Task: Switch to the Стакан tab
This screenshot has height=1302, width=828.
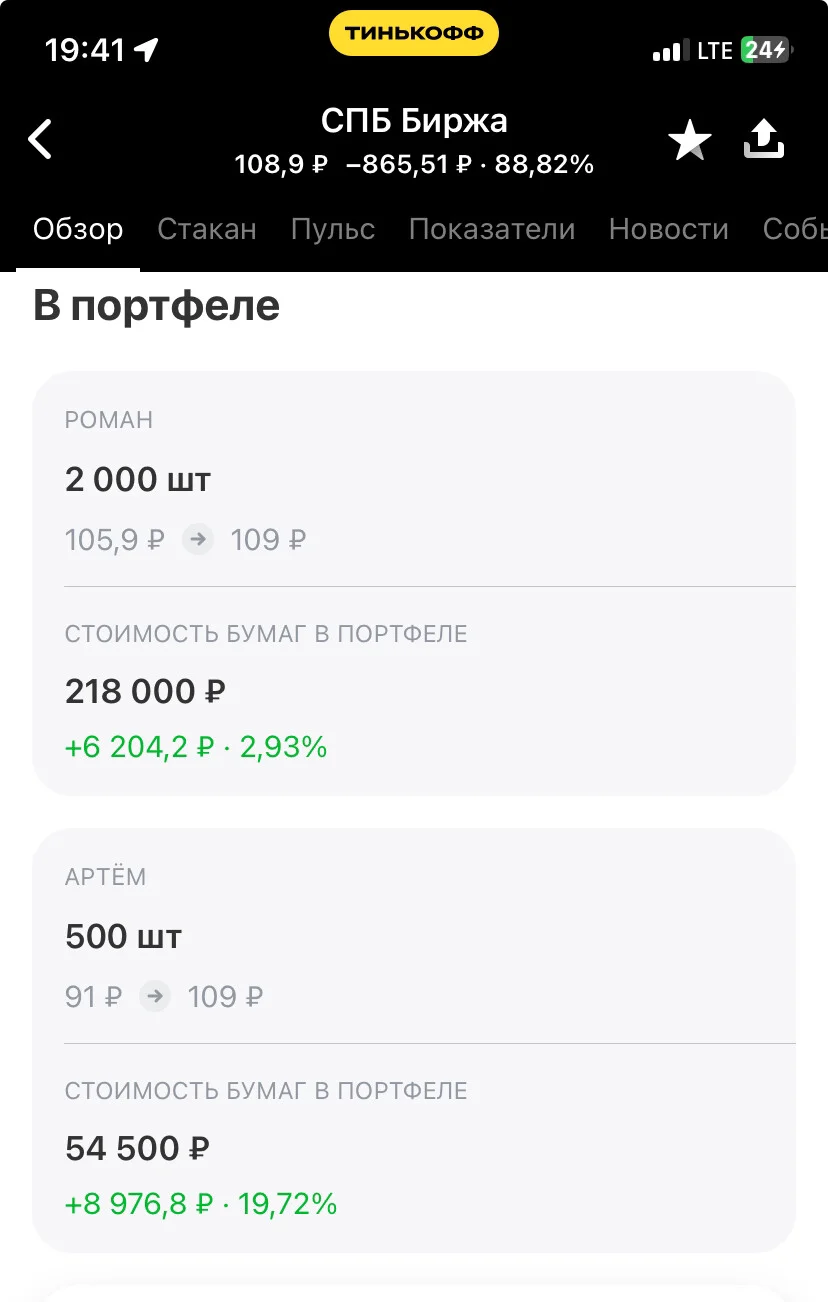Action: tap(207, 229)
